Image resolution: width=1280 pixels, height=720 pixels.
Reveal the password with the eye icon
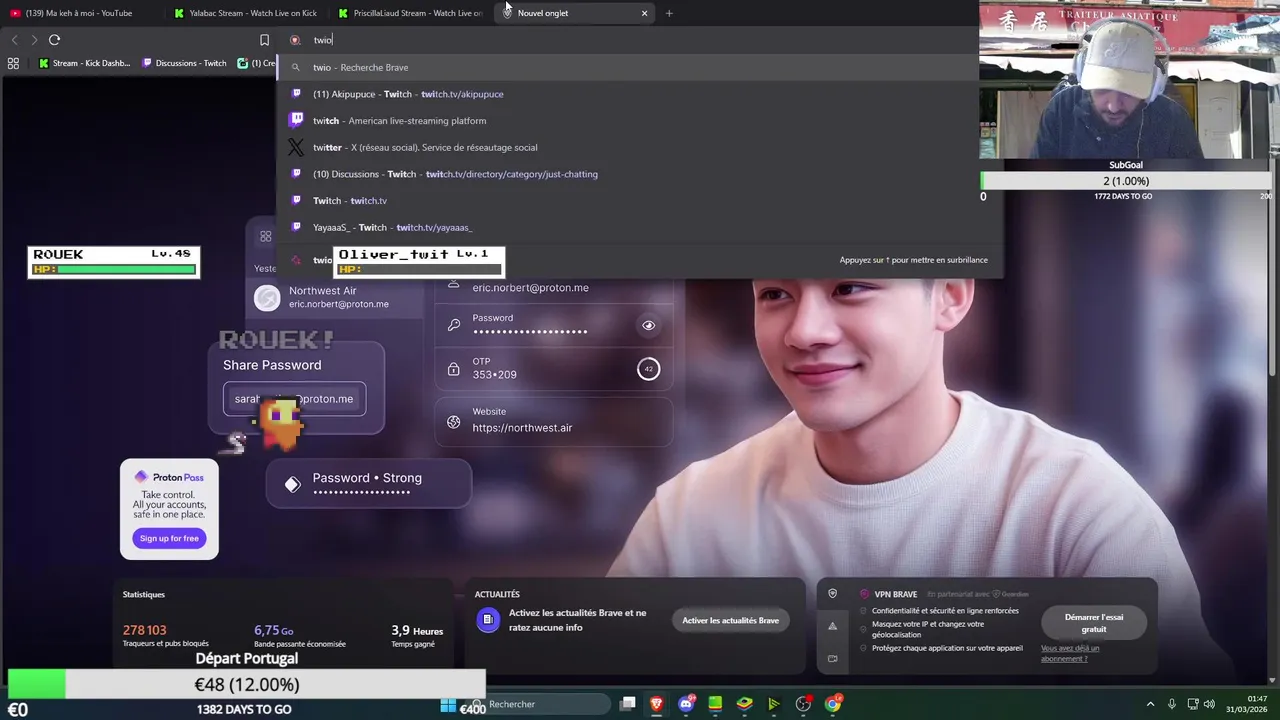[648, 325]
